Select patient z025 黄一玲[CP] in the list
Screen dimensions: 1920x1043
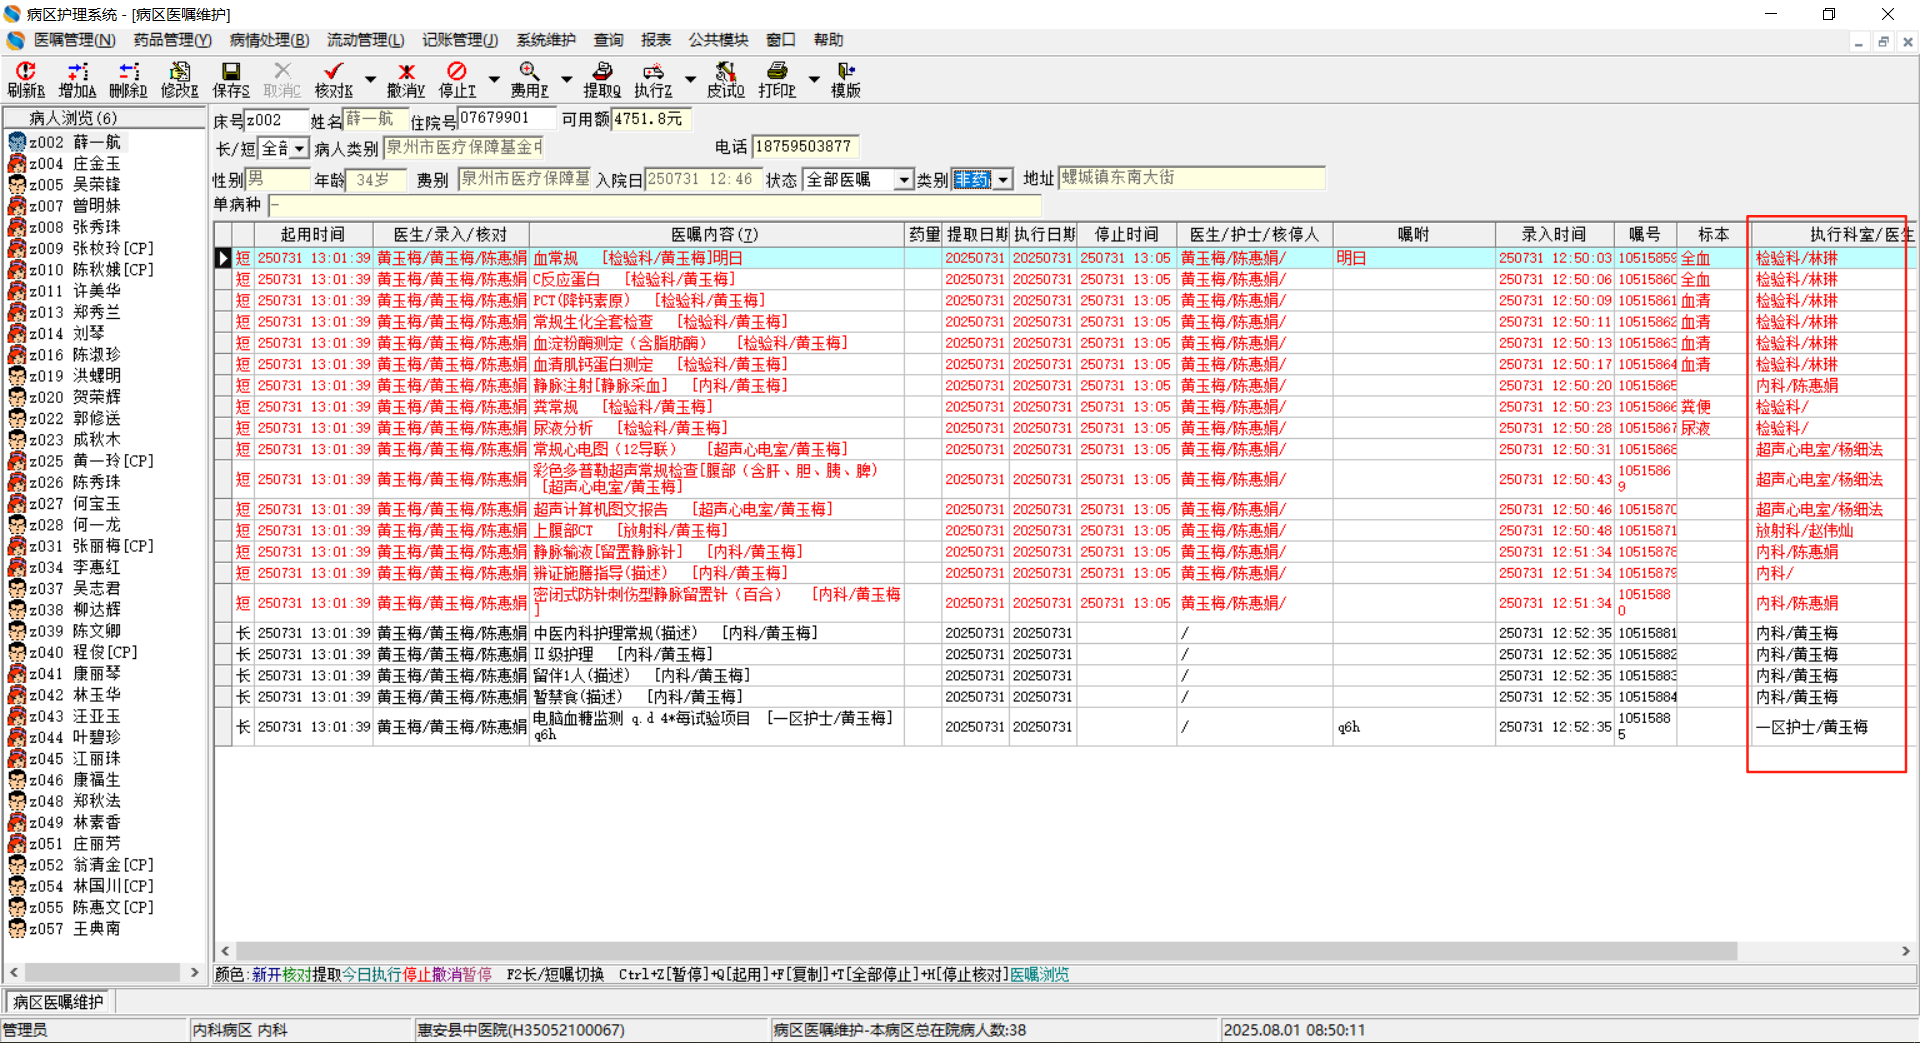pyautogui.click(x=92, y=462)
